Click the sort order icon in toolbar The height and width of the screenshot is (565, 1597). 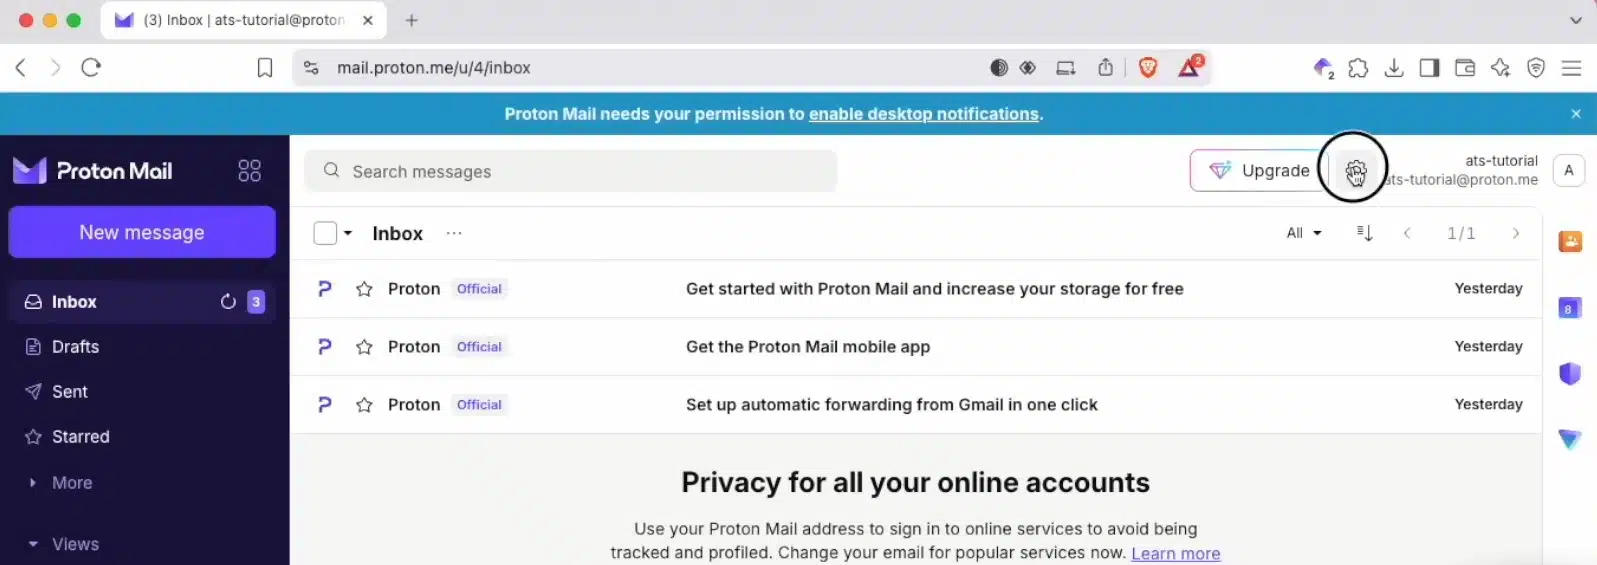point(1364,233)
